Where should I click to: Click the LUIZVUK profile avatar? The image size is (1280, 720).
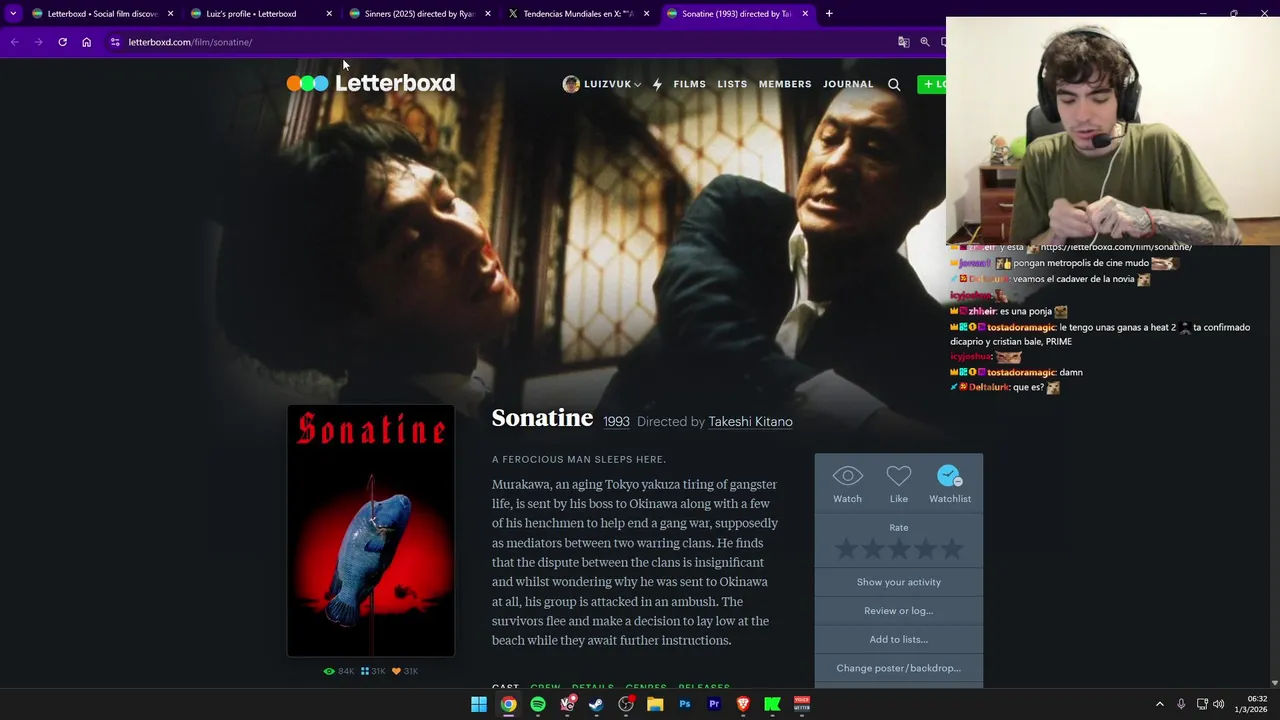pos(571,84)
